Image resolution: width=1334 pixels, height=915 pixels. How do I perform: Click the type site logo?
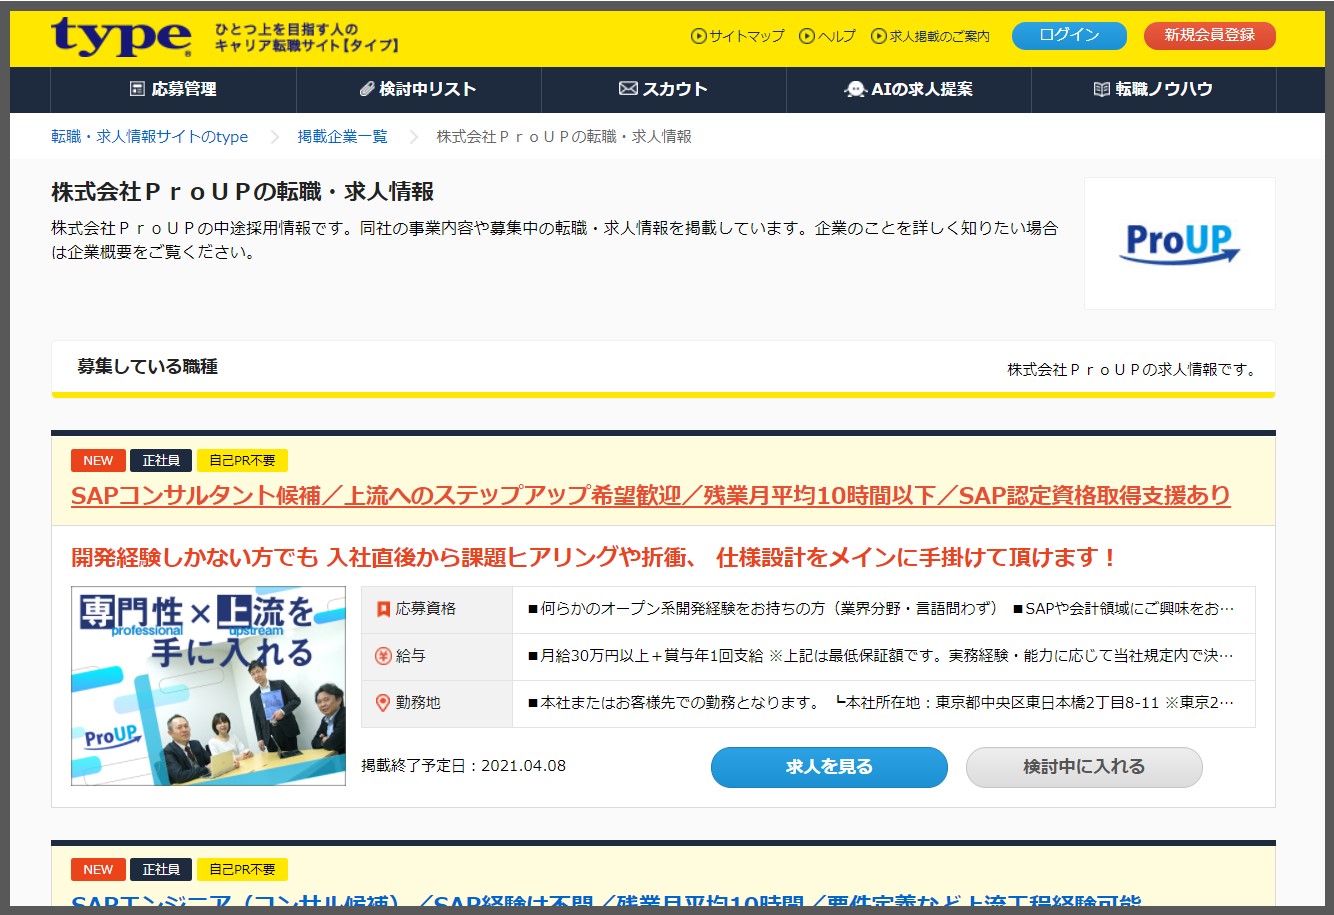(121, 37)
